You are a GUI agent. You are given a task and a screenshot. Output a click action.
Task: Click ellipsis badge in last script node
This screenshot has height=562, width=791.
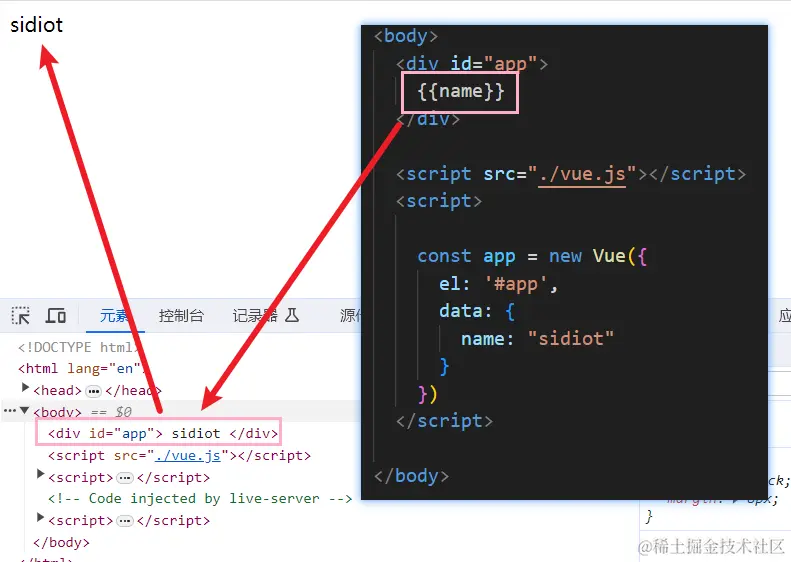[125, 521]
